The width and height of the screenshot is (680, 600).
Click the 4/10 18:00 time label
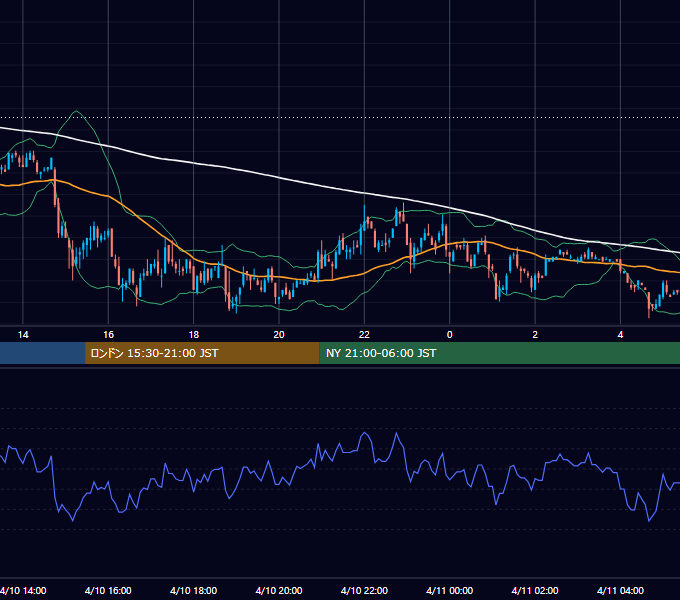click(x=193, y=590)
